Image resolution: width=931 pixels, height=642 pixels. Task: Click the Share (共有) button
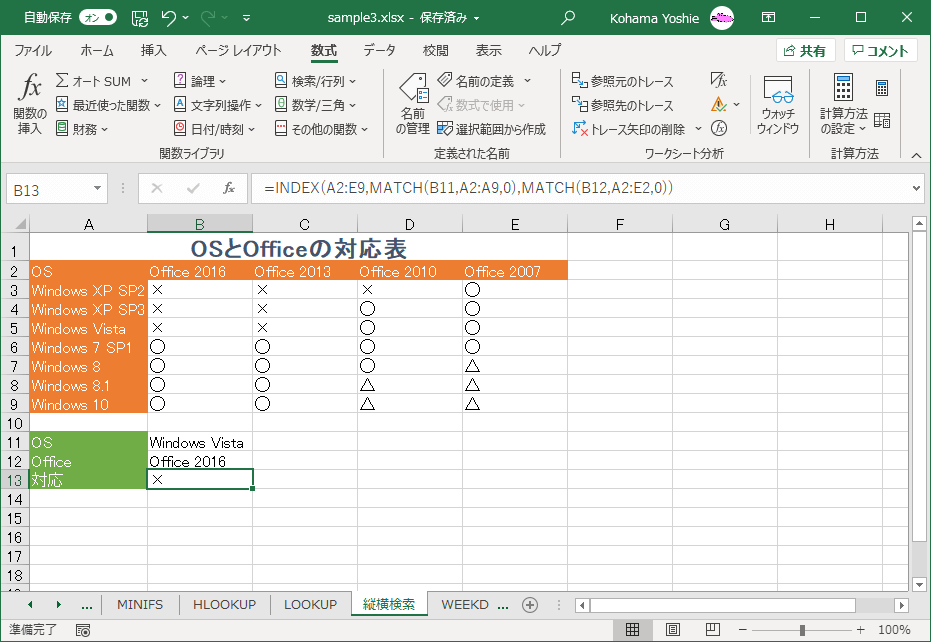(x=806, y=50)
